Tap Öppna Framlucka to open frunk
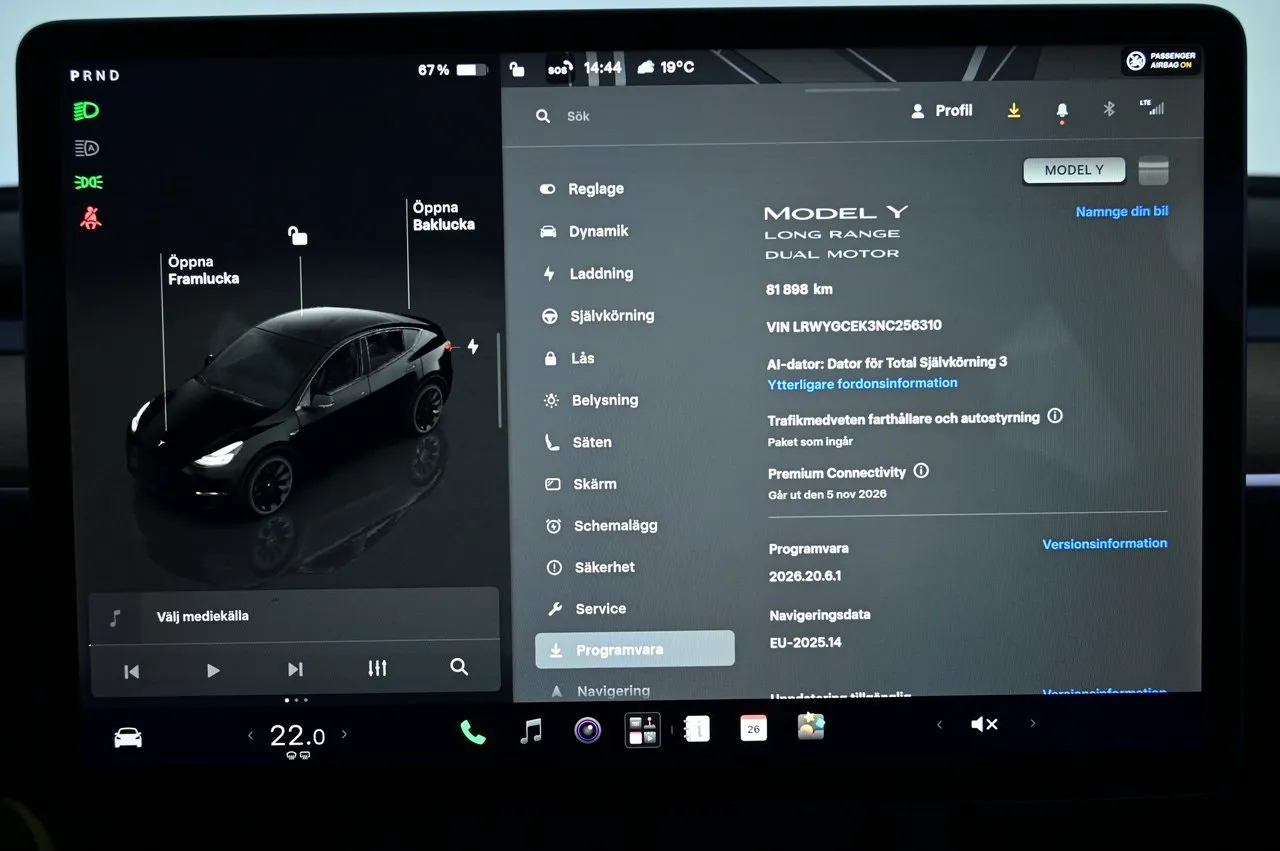This screenshot has width=1280, height=851. tap(204, 270)
